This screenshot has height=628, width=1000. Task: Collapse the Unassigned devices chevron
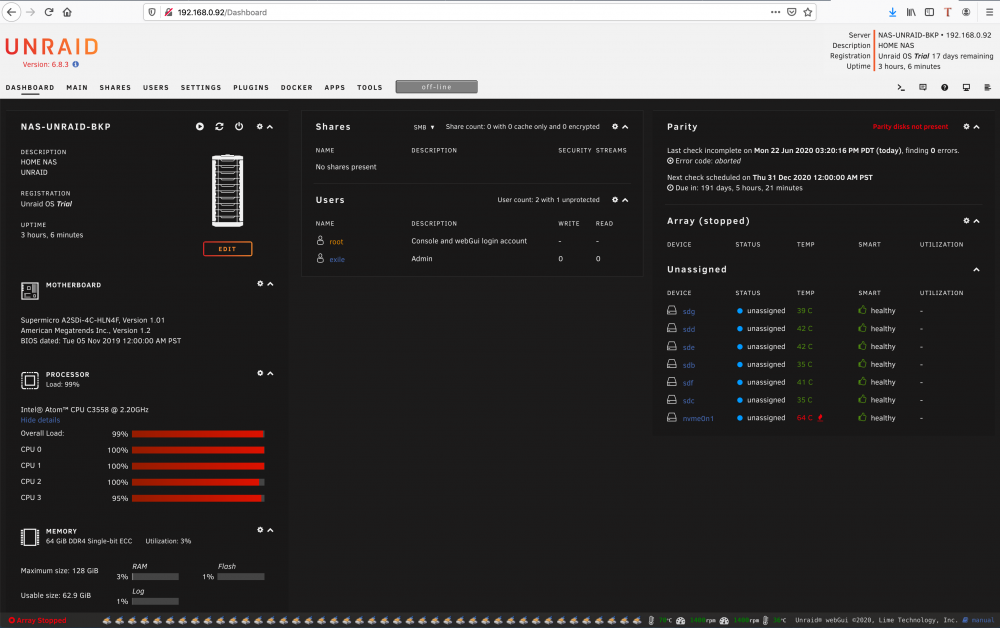tap(976, 270)
